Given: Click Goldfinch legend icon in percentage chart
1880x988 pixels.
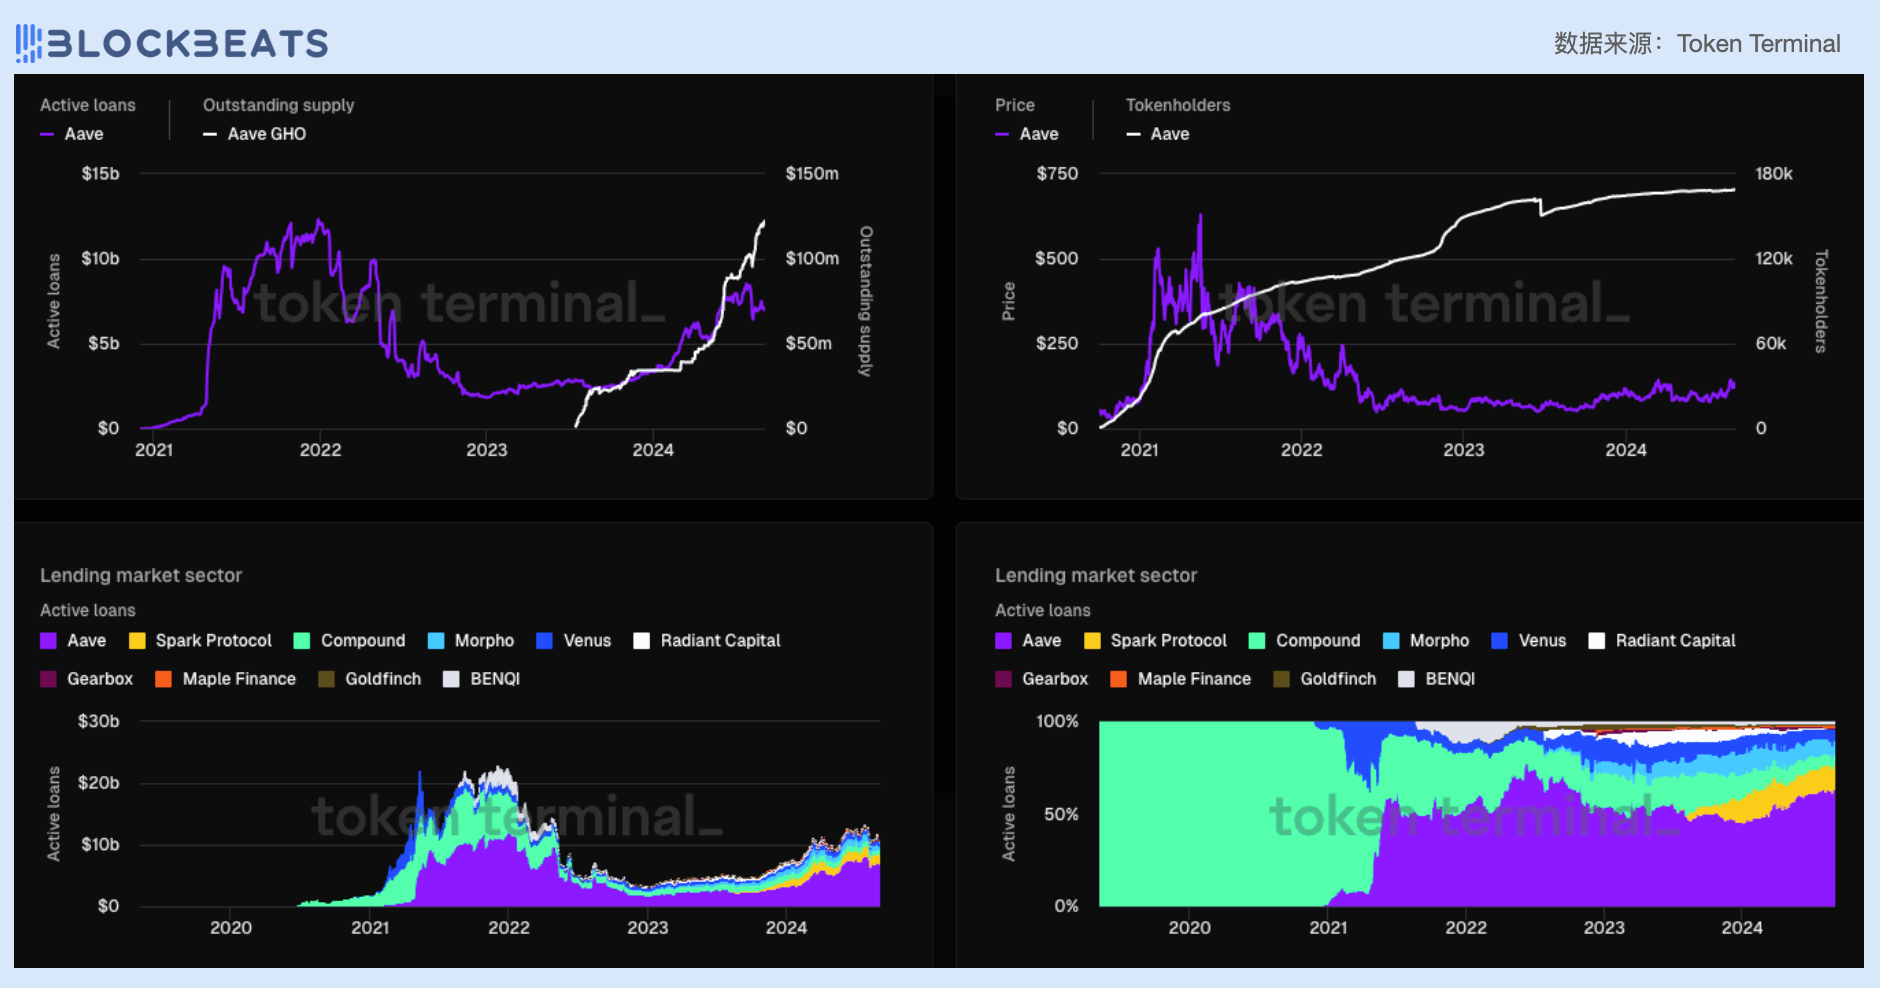Looking at the screenshot, I should point(1282,679).
